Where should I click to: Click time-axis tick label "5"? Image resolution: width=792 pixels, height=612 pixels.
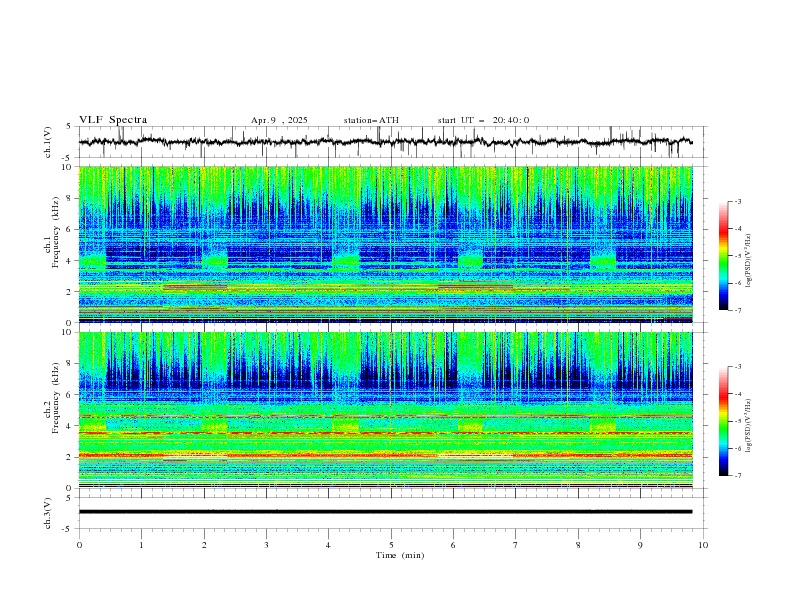point(391,545)
